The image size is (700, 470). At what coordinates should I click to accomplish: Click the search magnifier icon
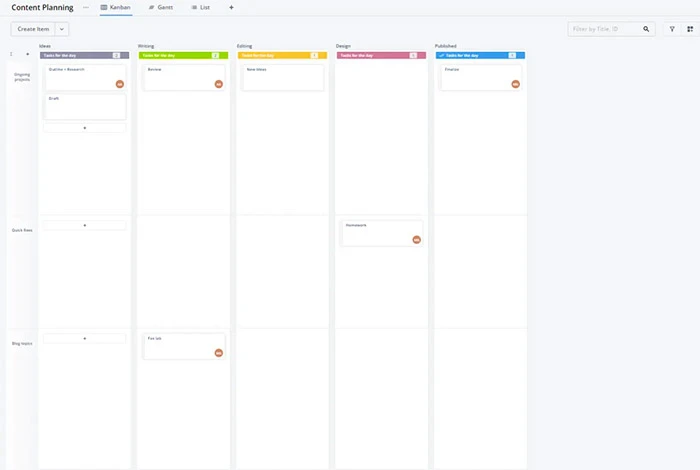coord(646,29)
